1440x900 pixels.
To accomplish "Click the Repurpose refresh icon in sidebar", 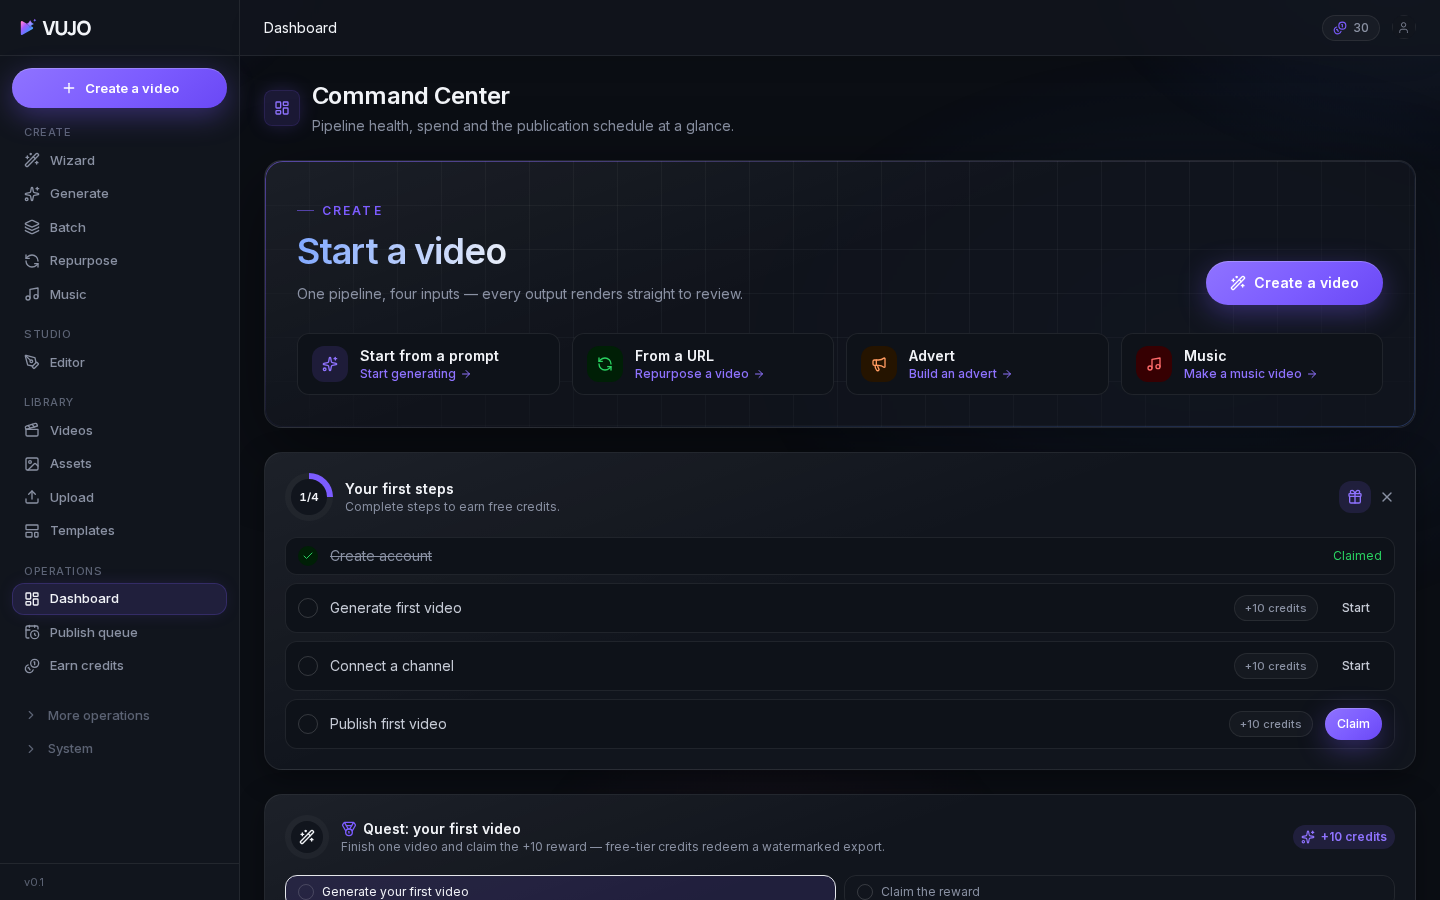I will pyautogui.click(x=32, y=261).
